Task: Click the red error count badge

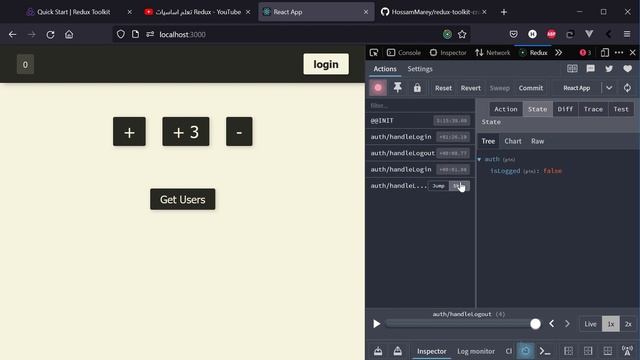Action: (585, 53)
